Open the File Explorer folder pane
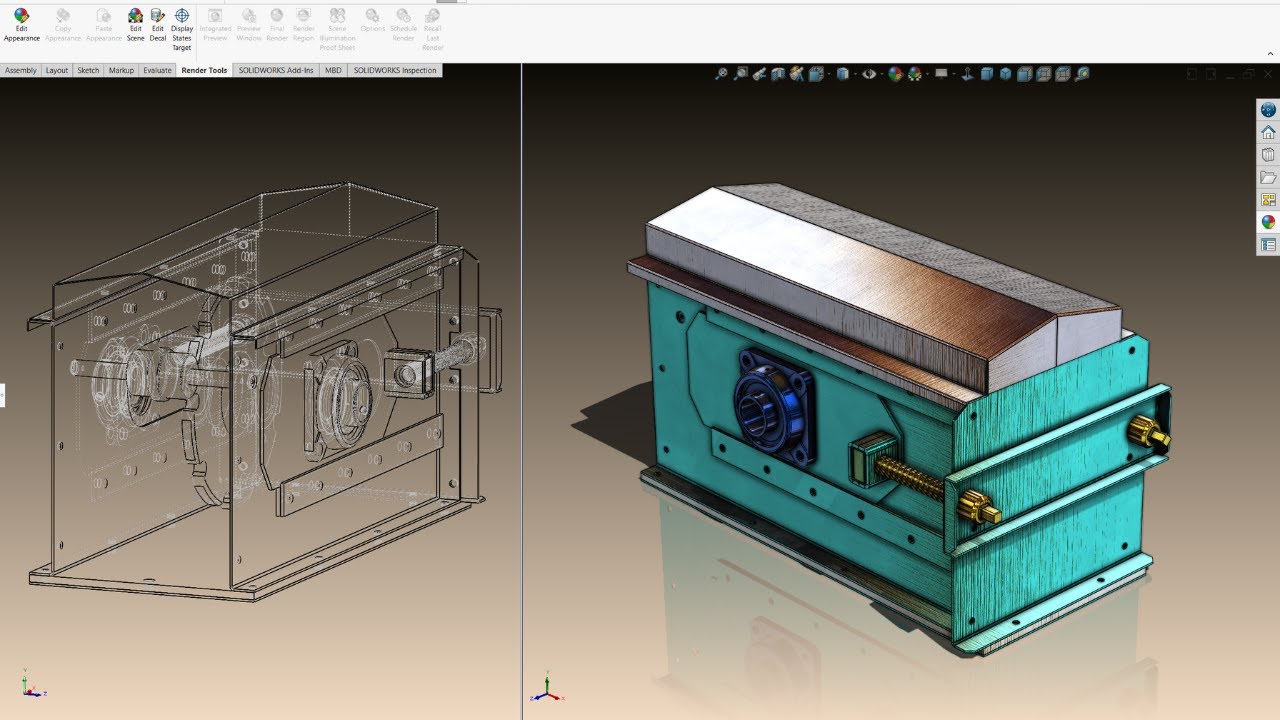Image resolution: width=1280 pixels, height=720 pixels. (x=1268, y=177)
